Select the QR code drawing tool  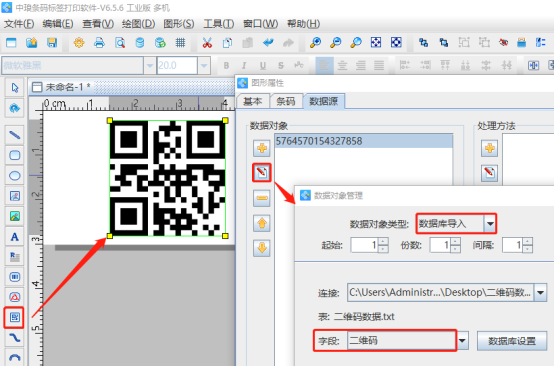pos(14,317)
